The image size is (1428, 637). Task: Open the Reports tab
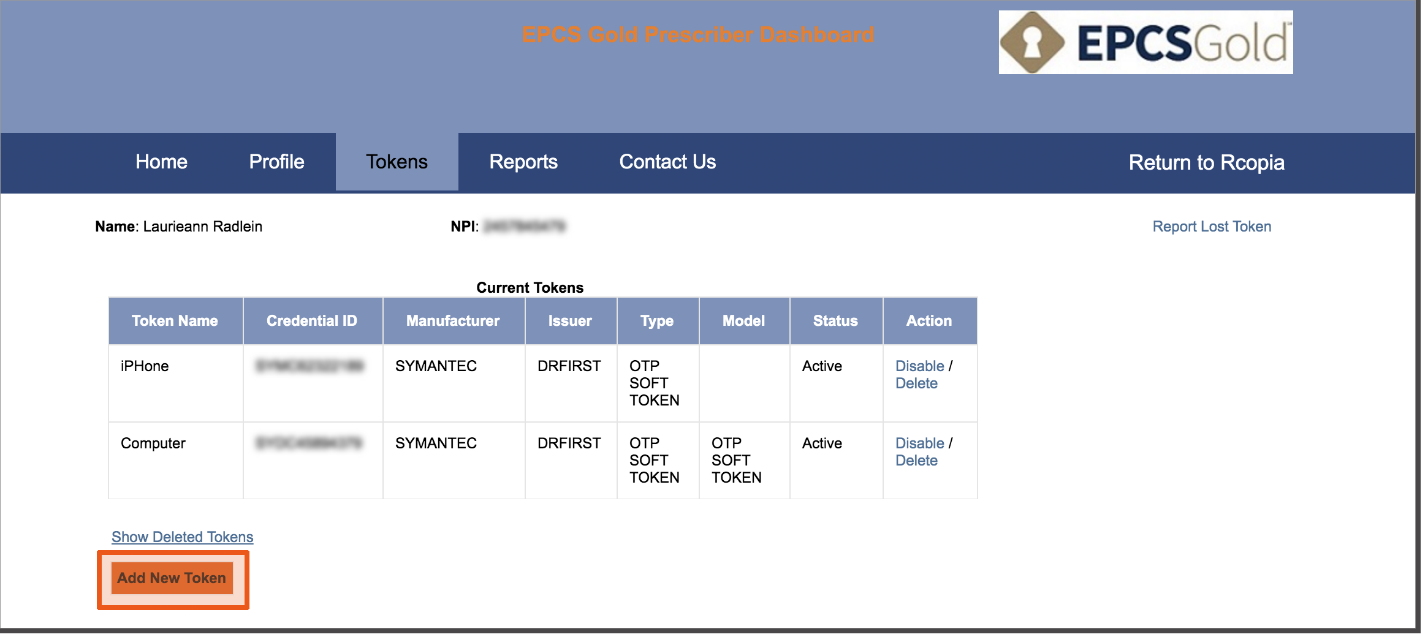click(x=523, y=162)
